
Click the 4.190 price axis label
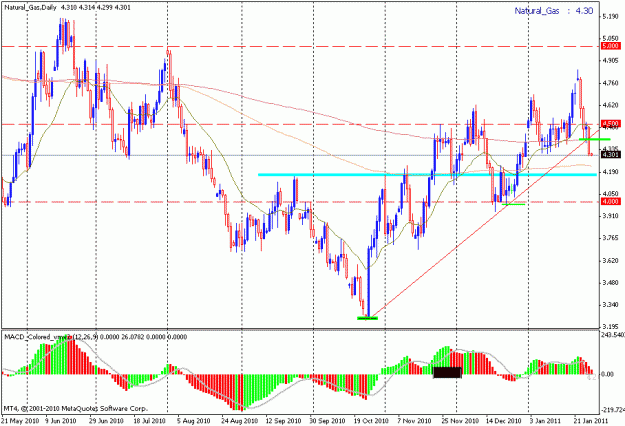610,172
